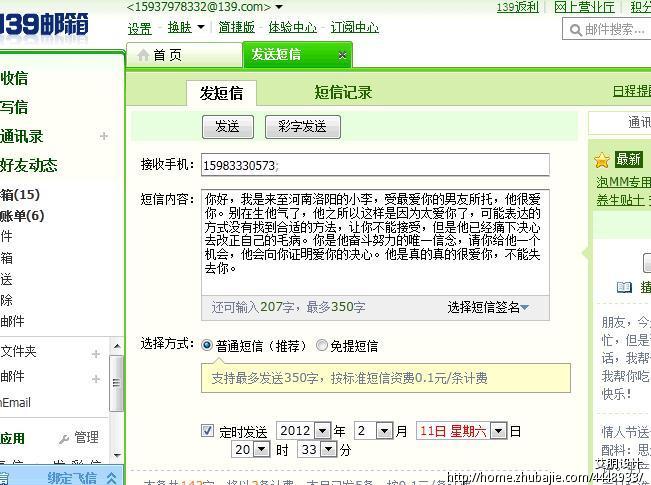This screenshot has width=651, height=485.
Task: Open the inbox 箱(15) folder
Action: coord(20,195)
